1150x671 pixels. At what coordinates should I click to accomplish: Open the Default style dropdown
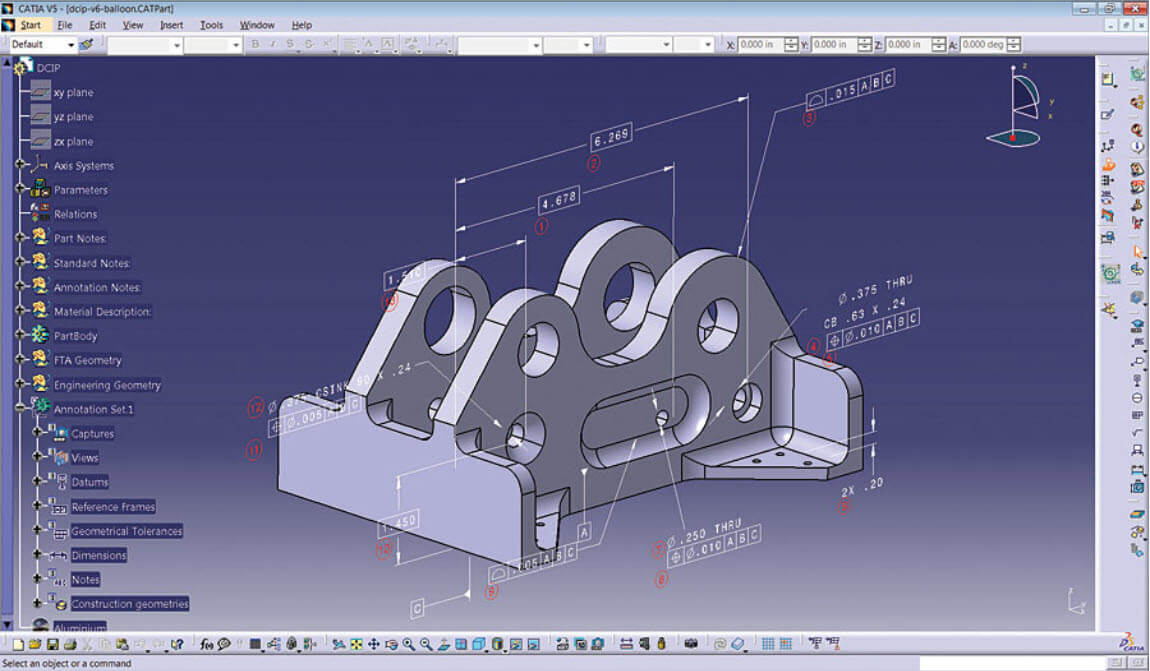click(70, 45)
